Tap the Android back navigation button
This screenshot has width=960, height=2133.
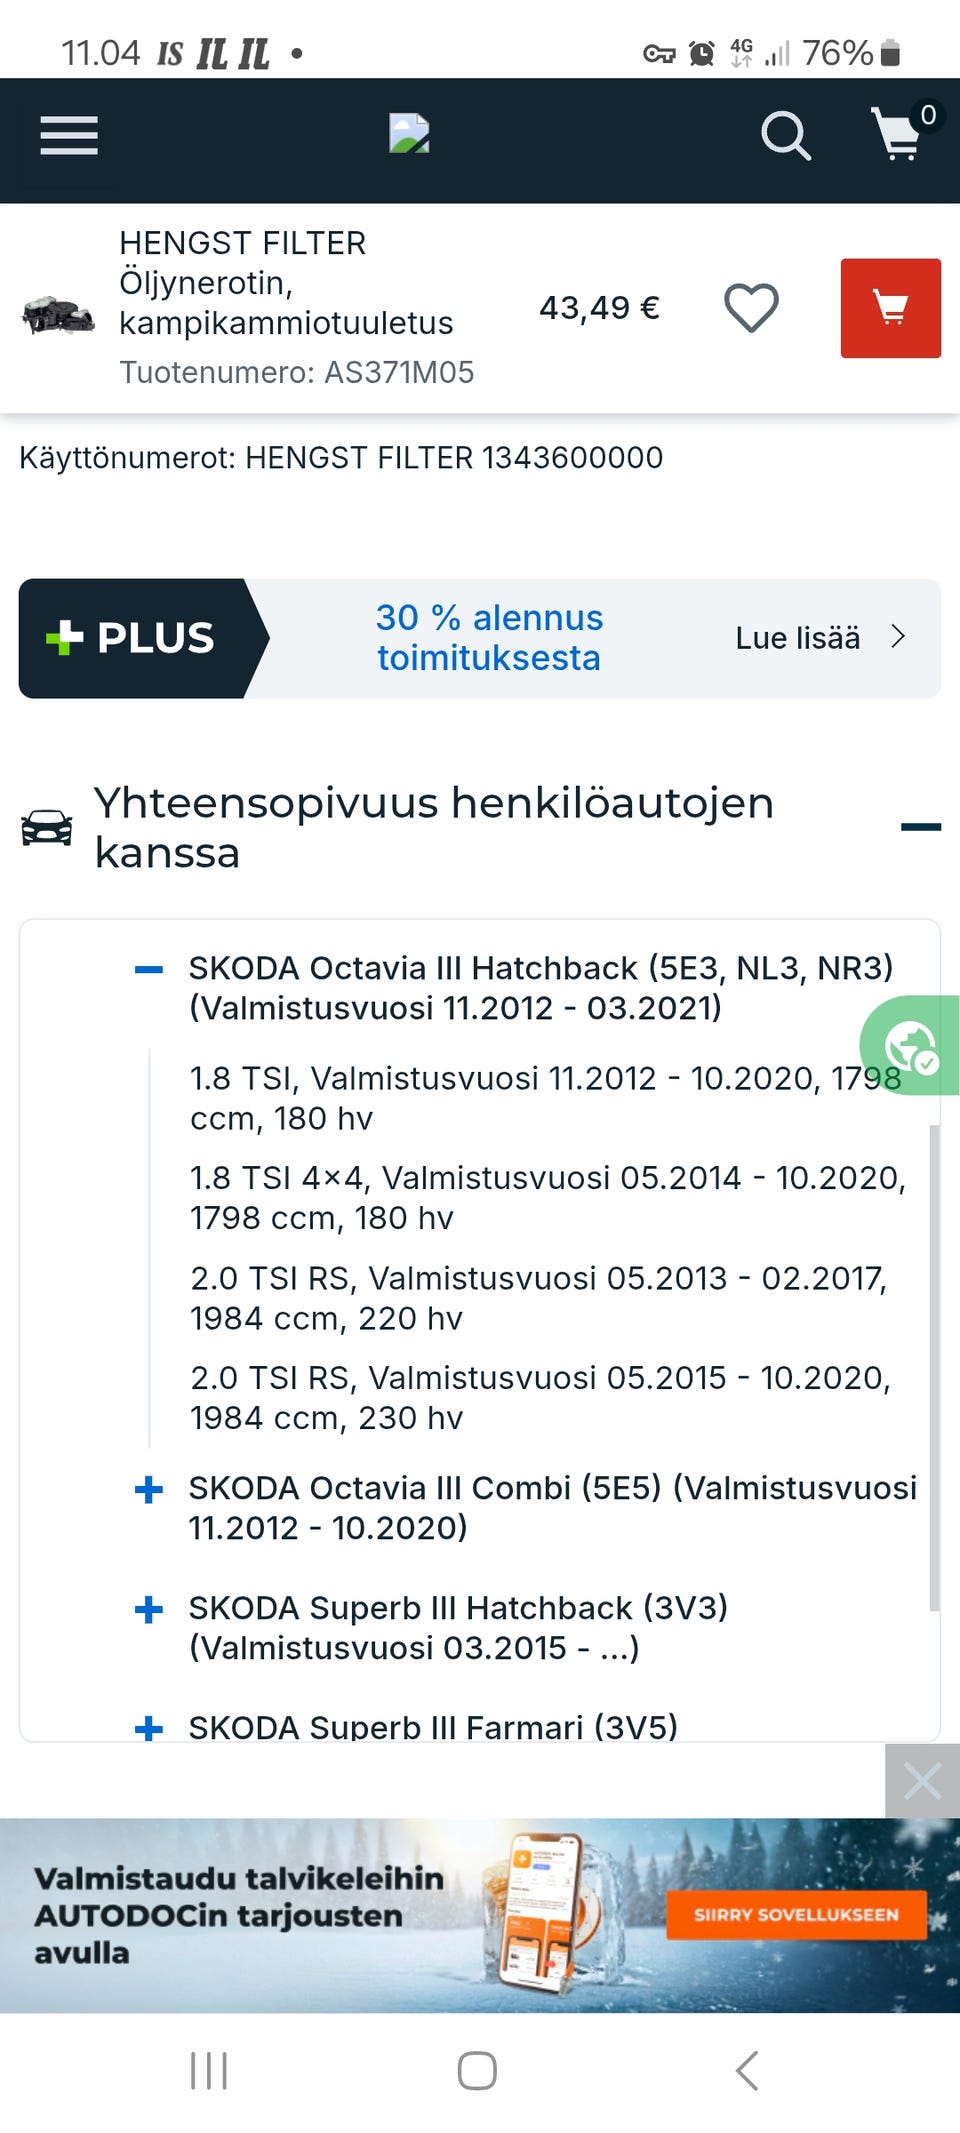747,2070
